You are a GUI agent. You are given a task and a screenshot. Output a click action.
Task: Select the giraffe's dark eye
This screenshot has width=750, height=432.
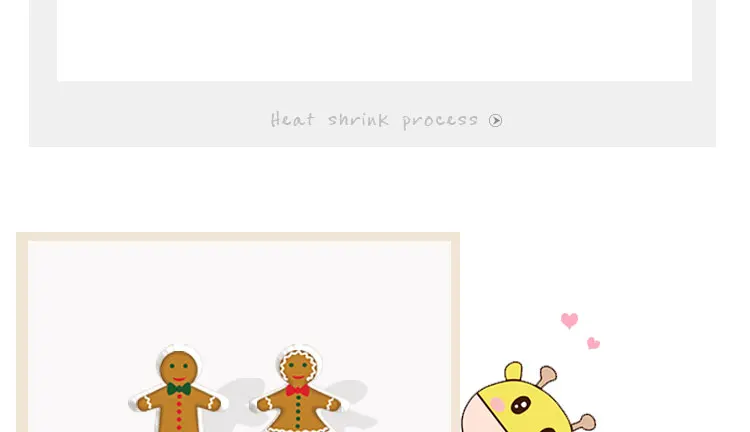coord(520,405)
